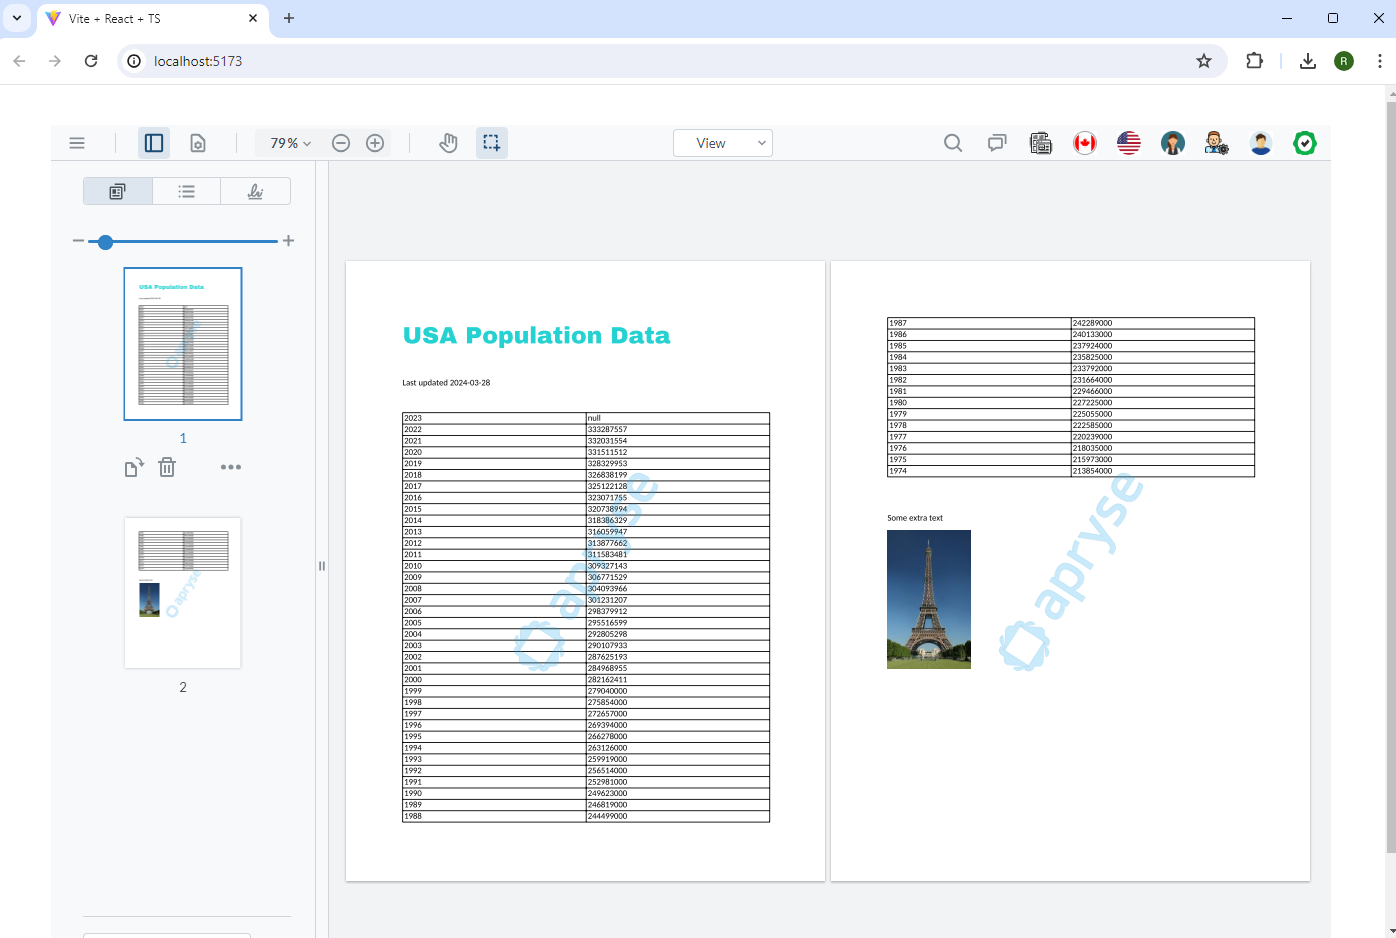Open a new browser tab with plus

point(289,18)
